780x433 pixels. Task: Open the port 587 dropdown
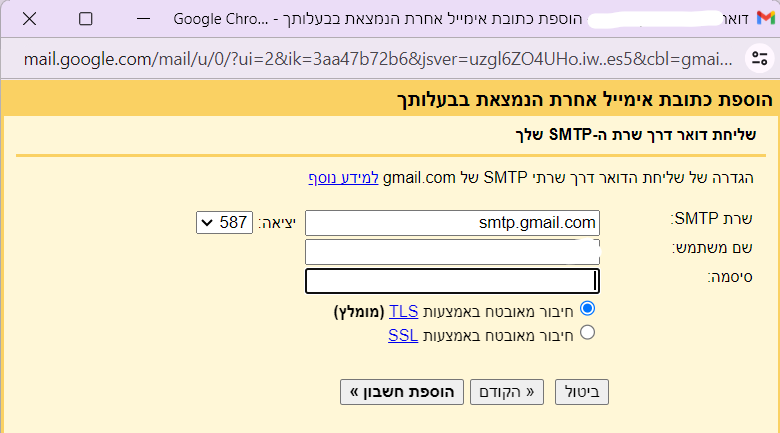pos(224,222)
